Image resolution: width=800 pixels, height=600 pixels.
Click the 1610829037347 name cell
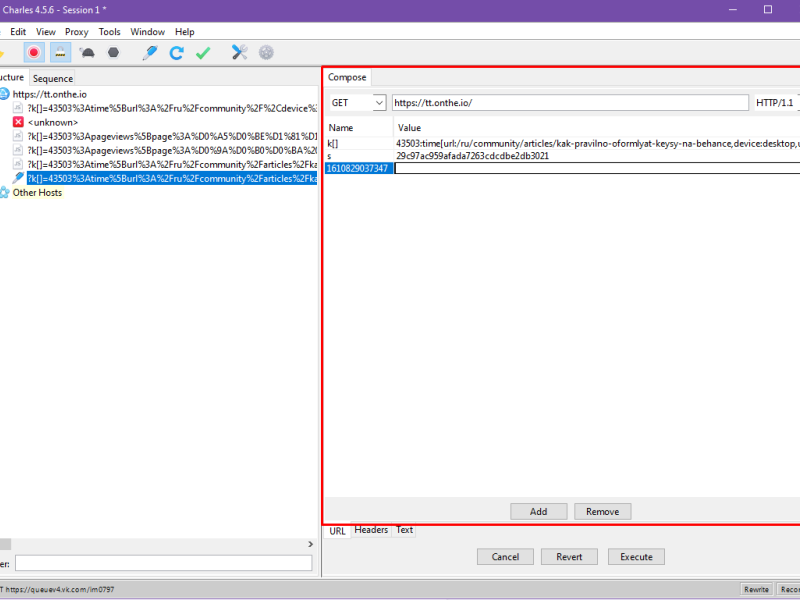(x=359, y=168)
